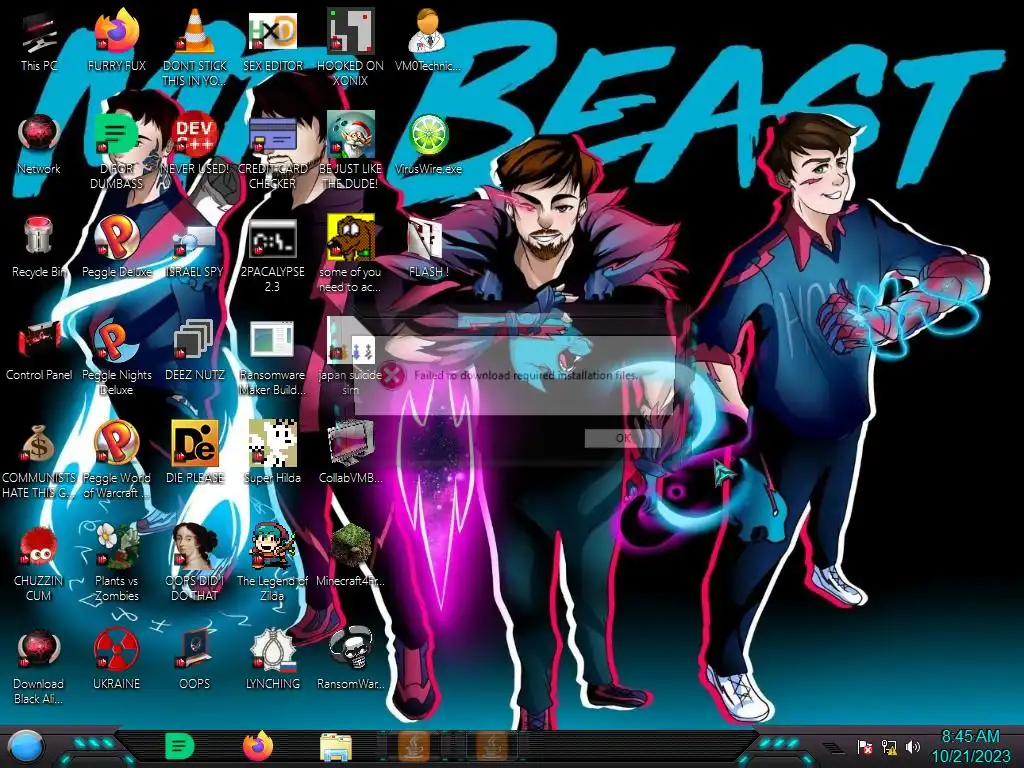This screenshot has height=768, width=1024.
Task: Click OK in the failed download dialog
Action: tap(623, 438)
